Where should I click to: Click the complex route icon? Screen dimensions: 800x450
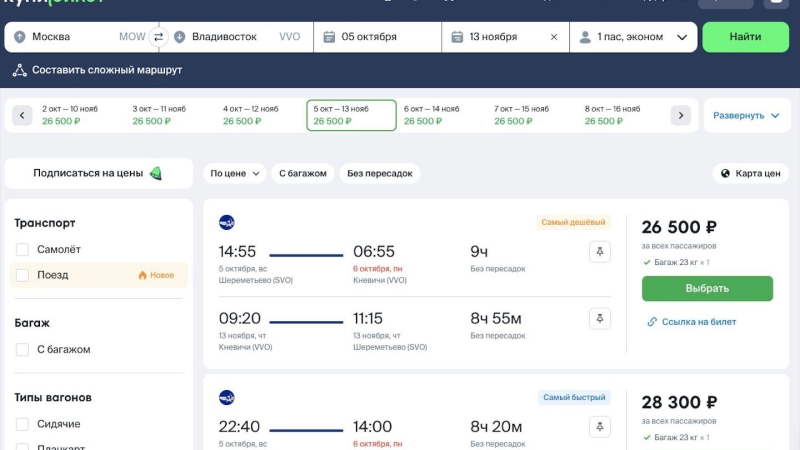pyautogui.click(x=19, y=70)
